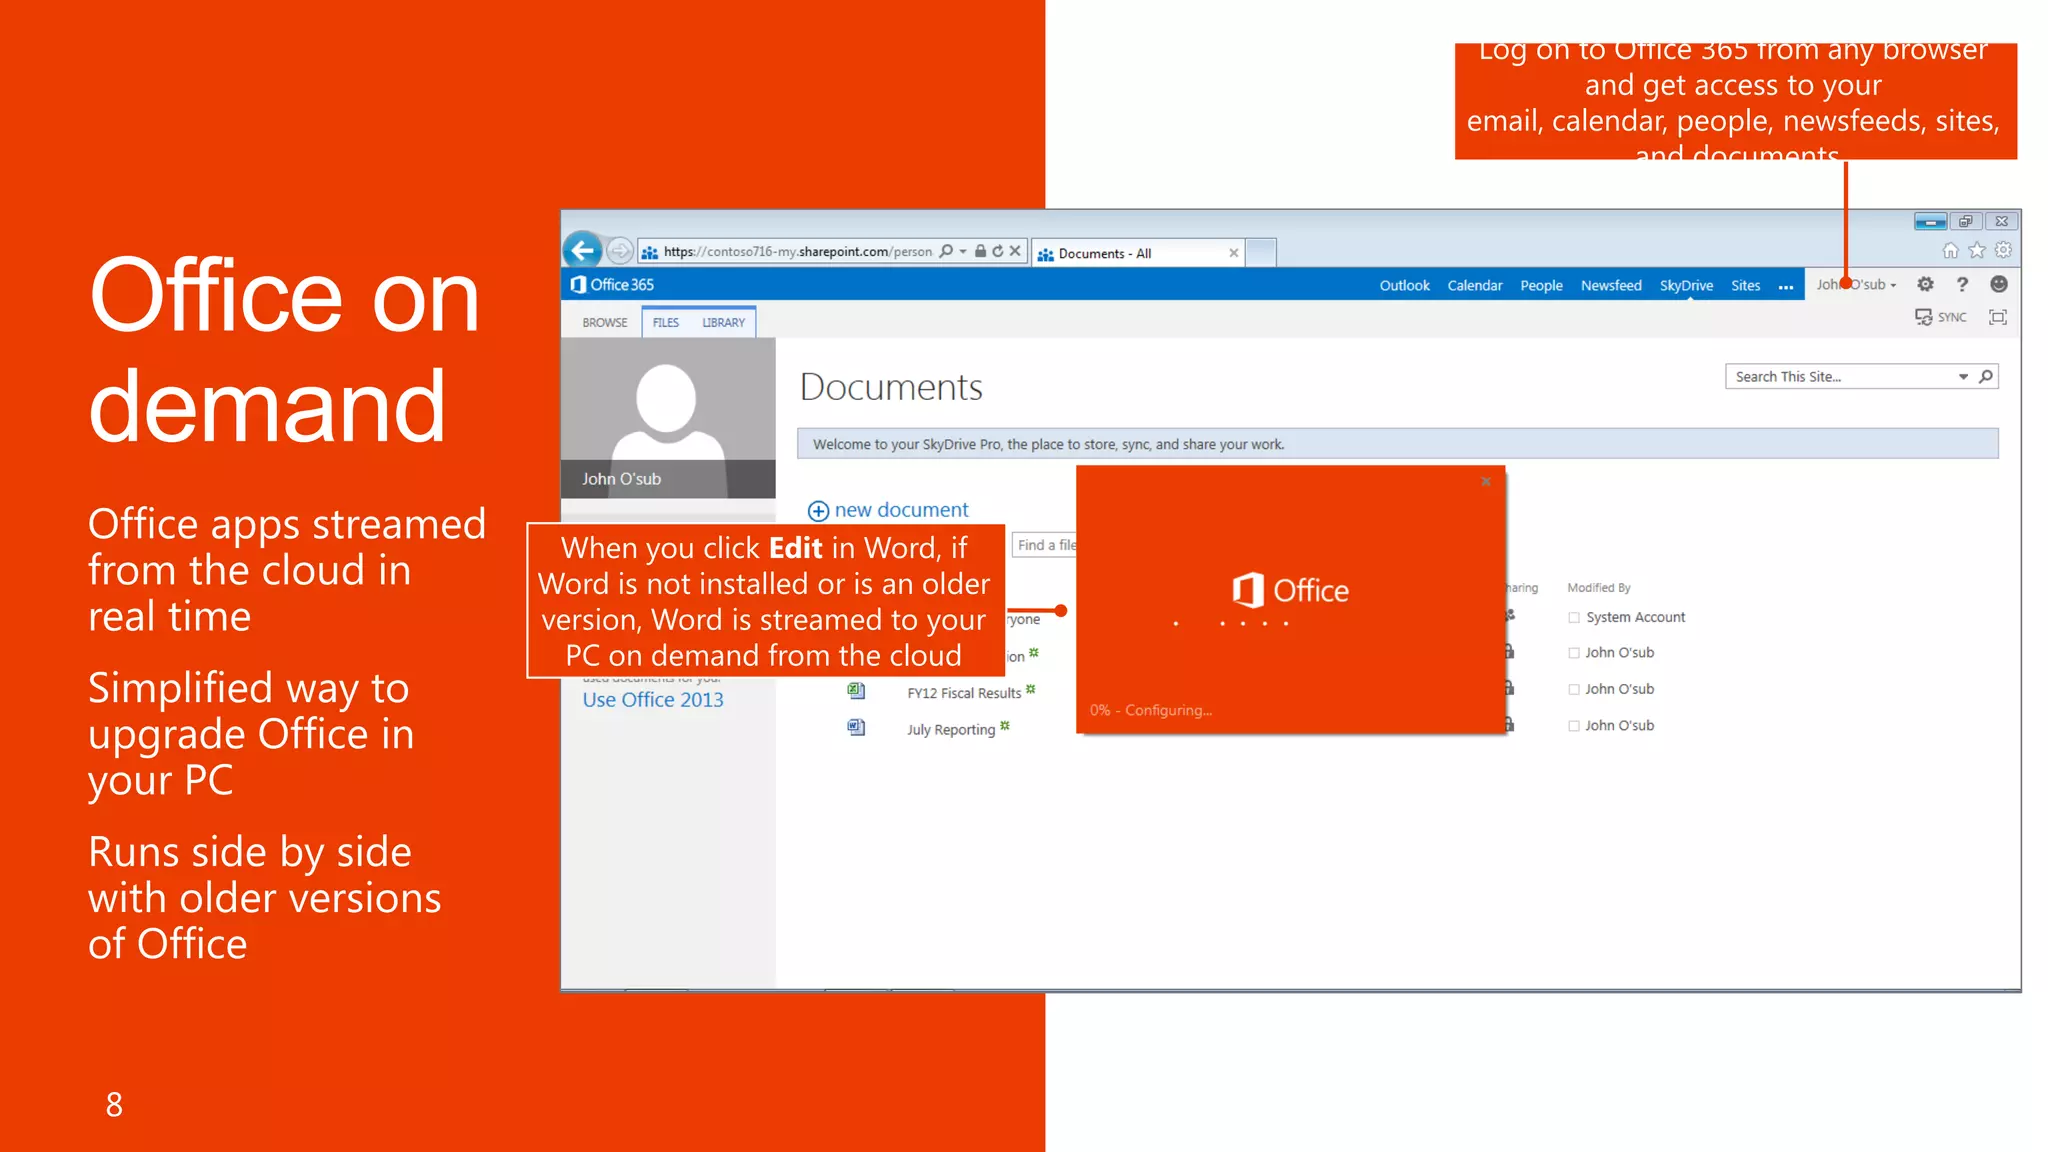Click the 'Search This Site' field

pyautogui.click(x=1842, y=377)
